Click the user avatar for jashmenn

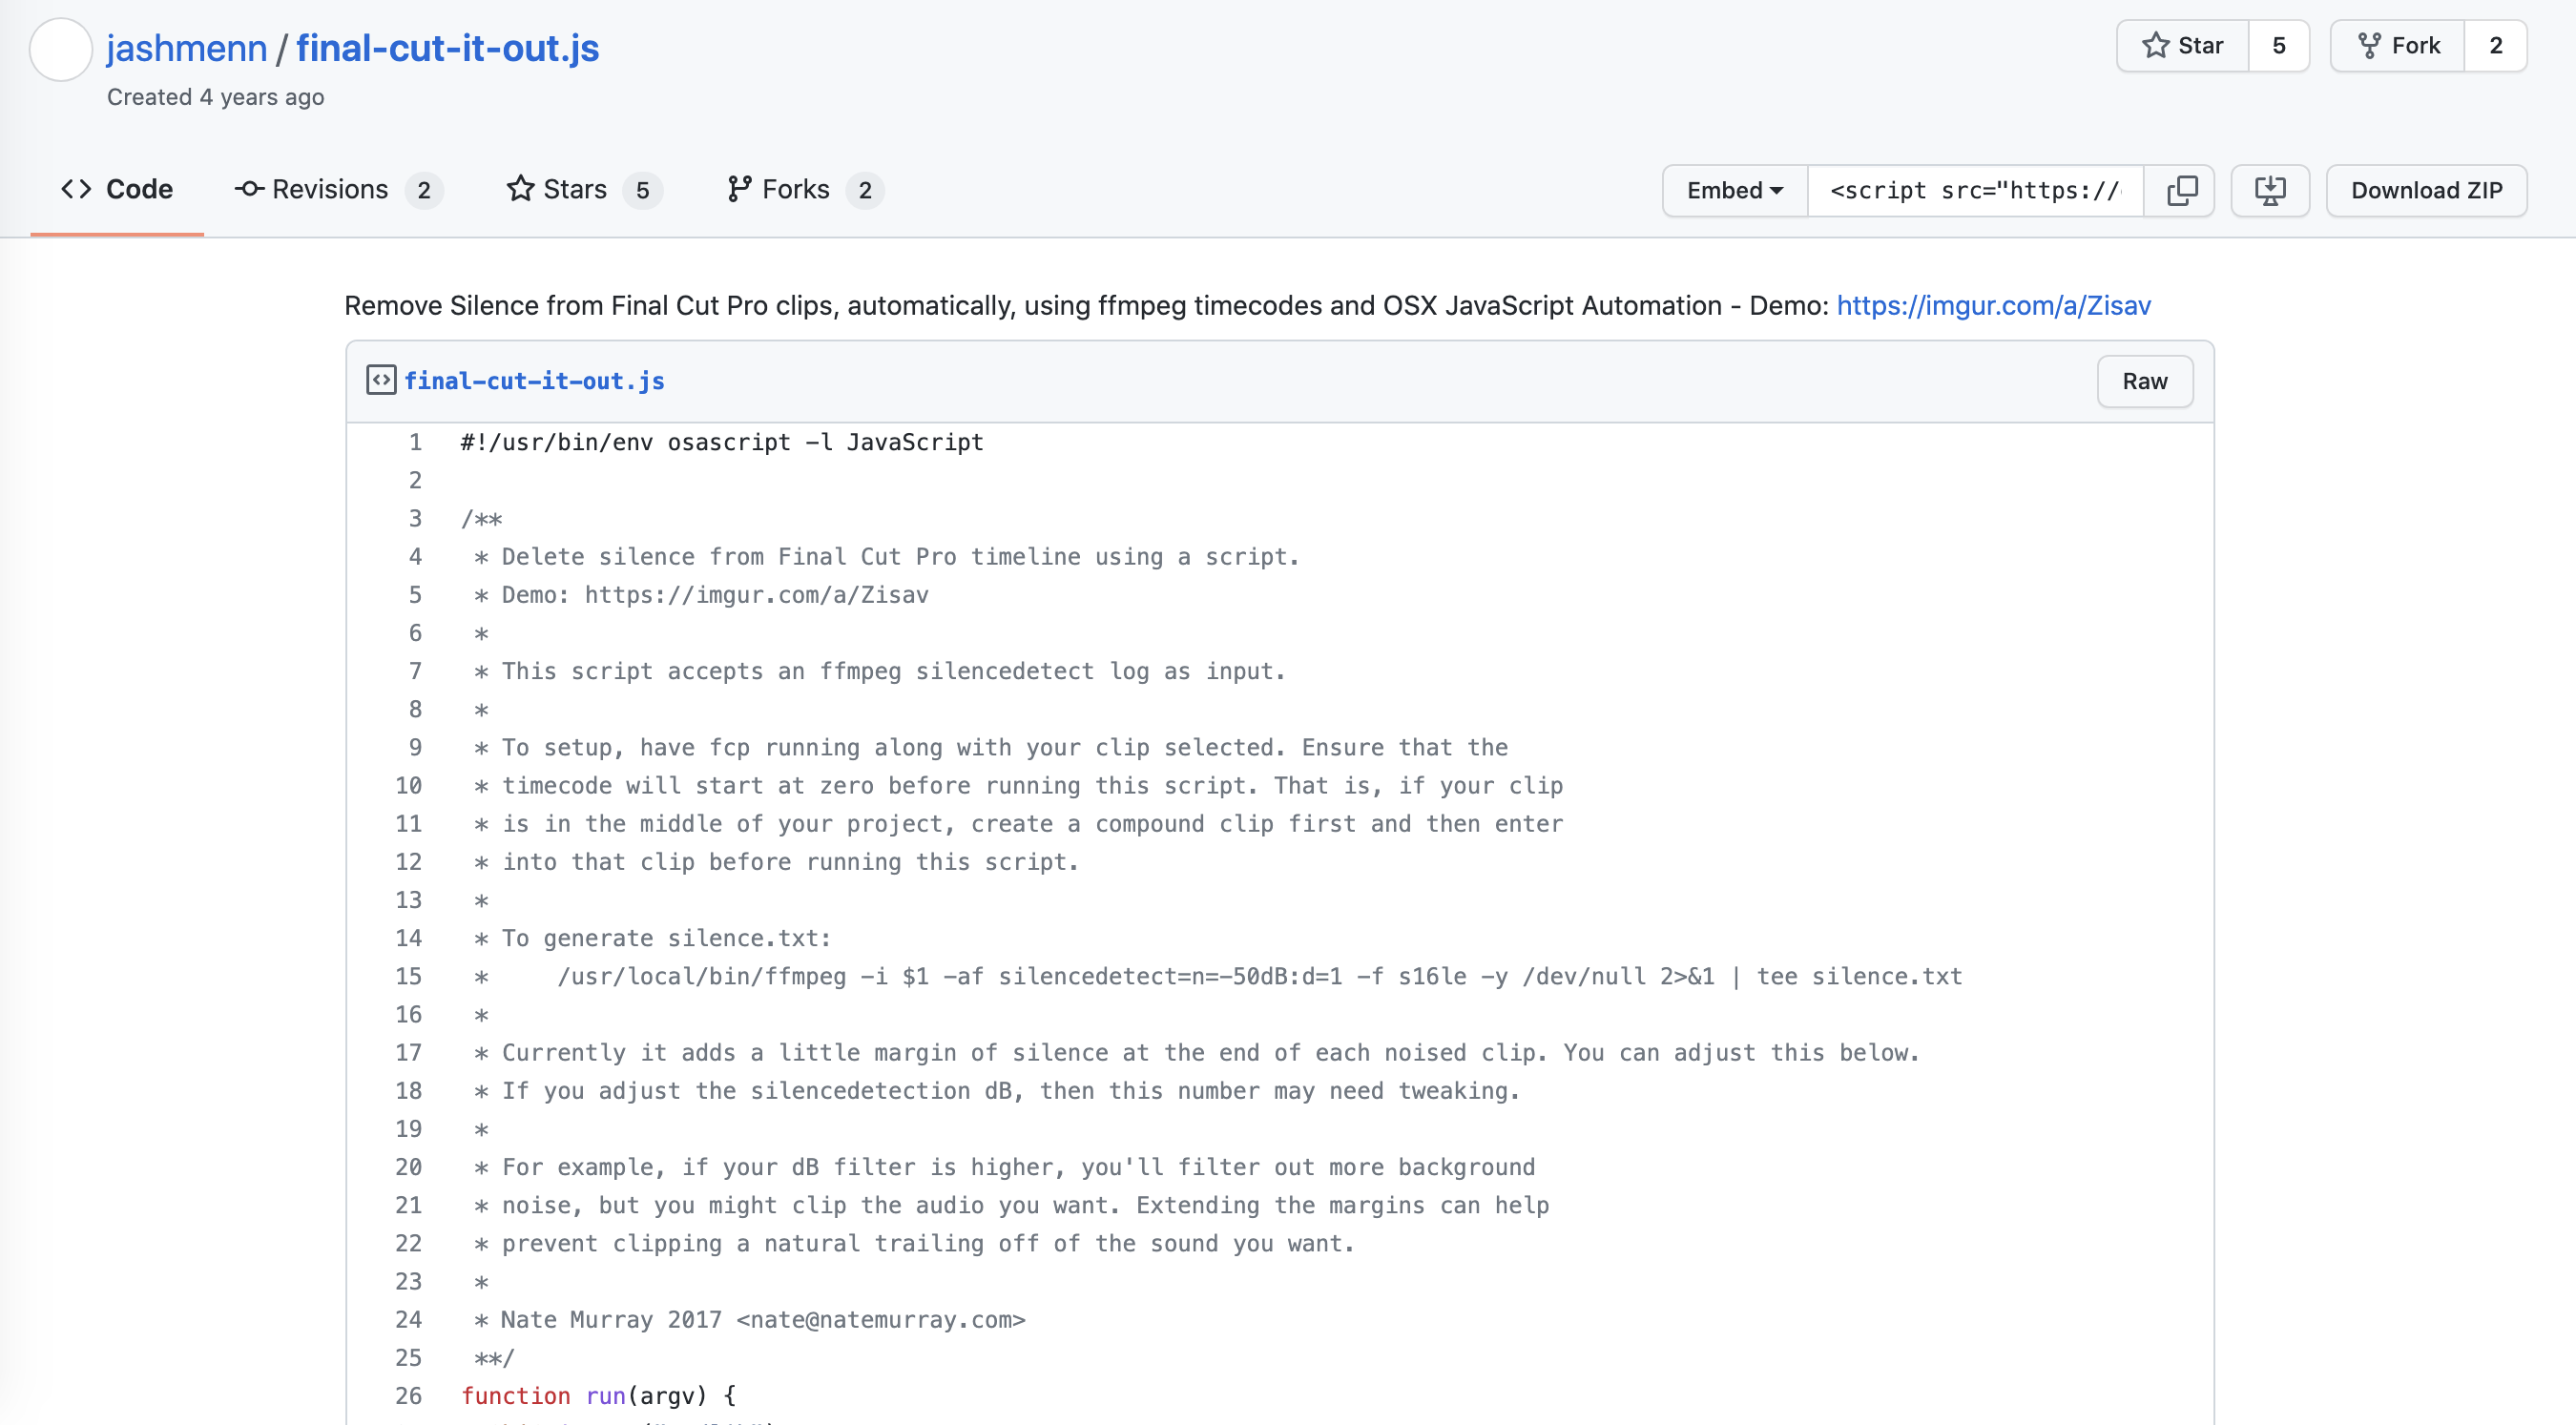pos(61,49)
